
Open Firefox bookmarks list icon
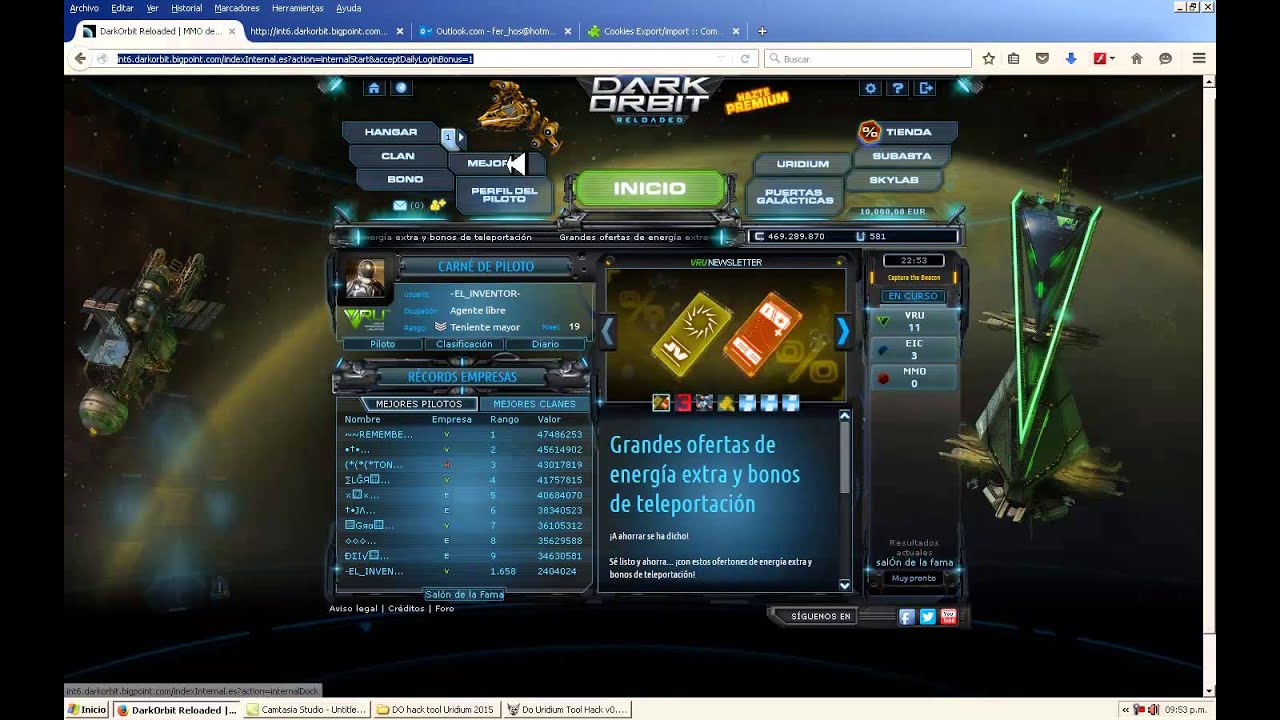(1013, 59)
